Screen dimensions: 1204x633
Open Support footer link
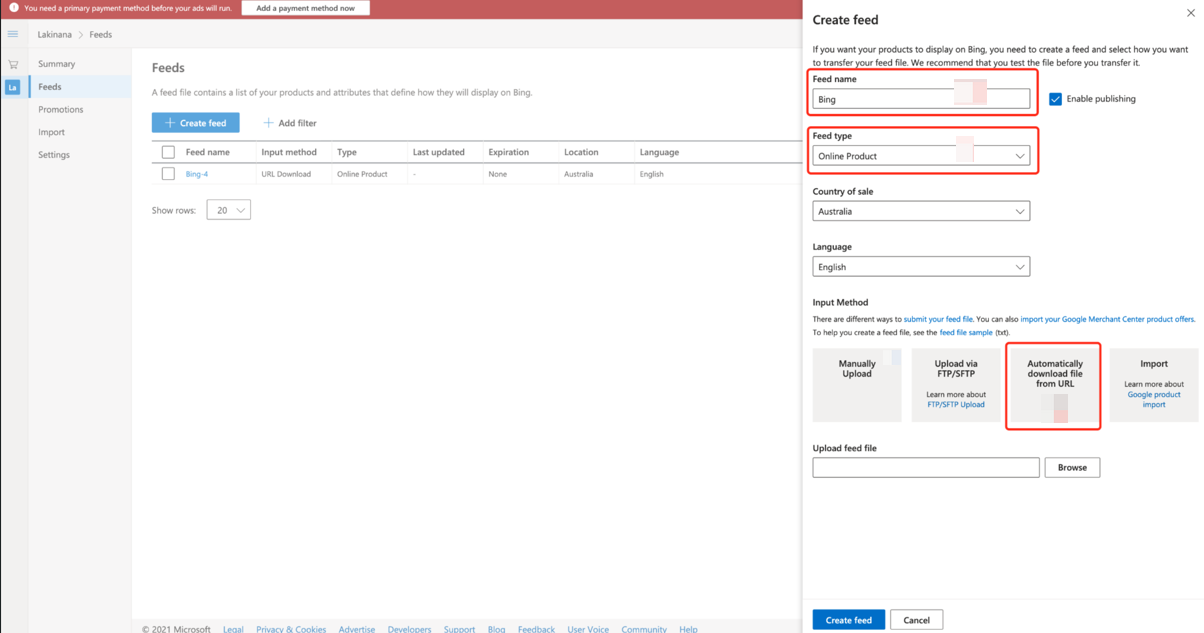pos(459,629)
